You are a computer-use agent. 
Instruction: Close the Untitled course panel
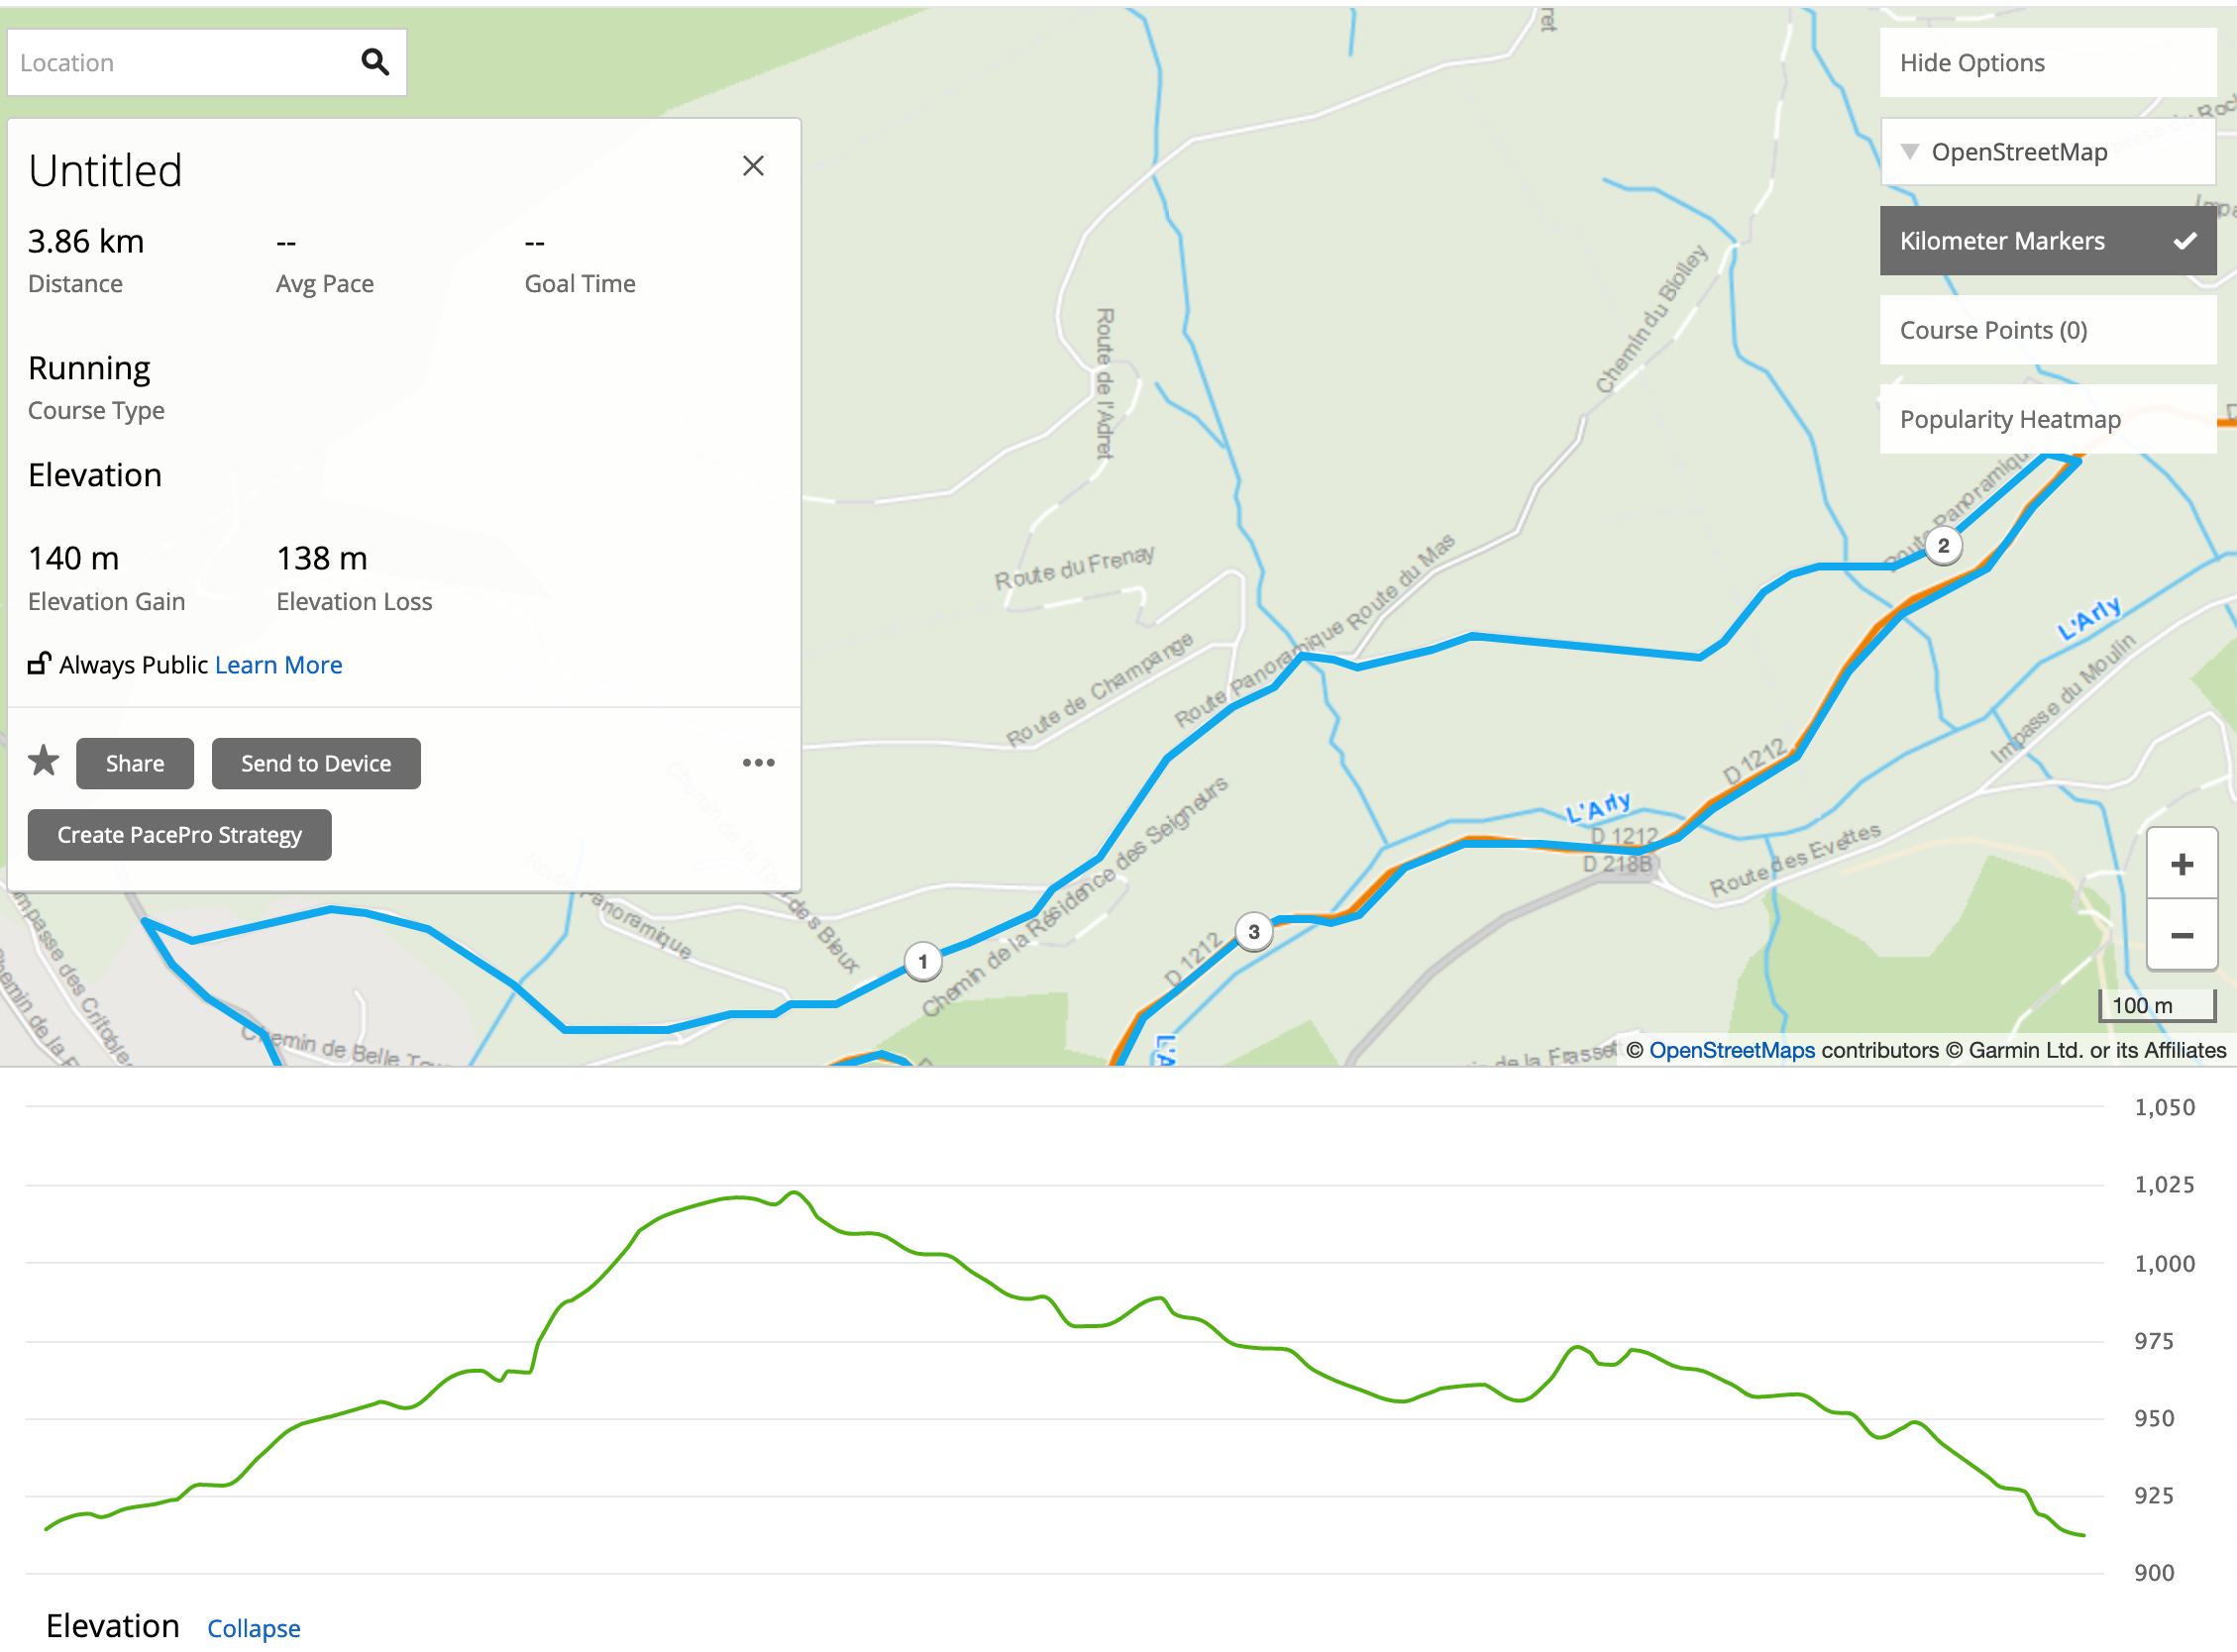[753, 166]
